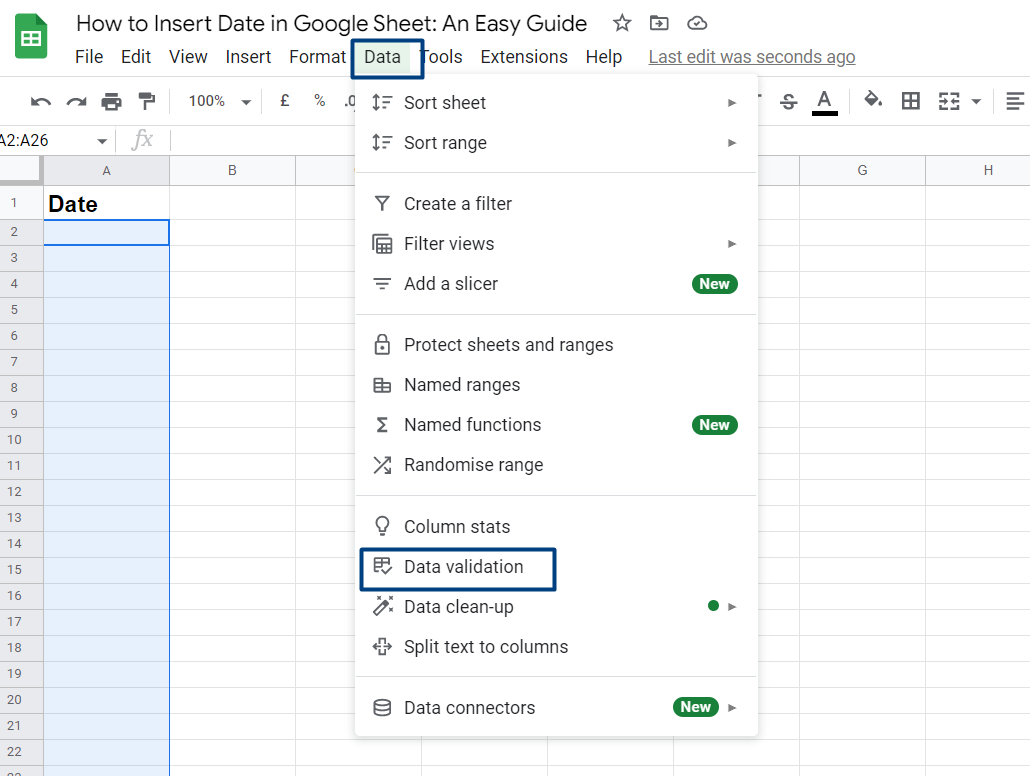Expand the Data connectors submenu
The width and height of the screenshot is (1030, 776).
coord(556,708)
